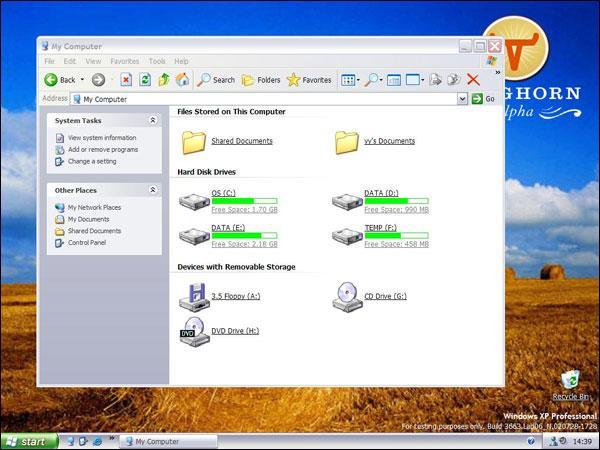Open the Favorites menu in menu bar
This screenshot has height=450, width=600.
coord(125,61)
